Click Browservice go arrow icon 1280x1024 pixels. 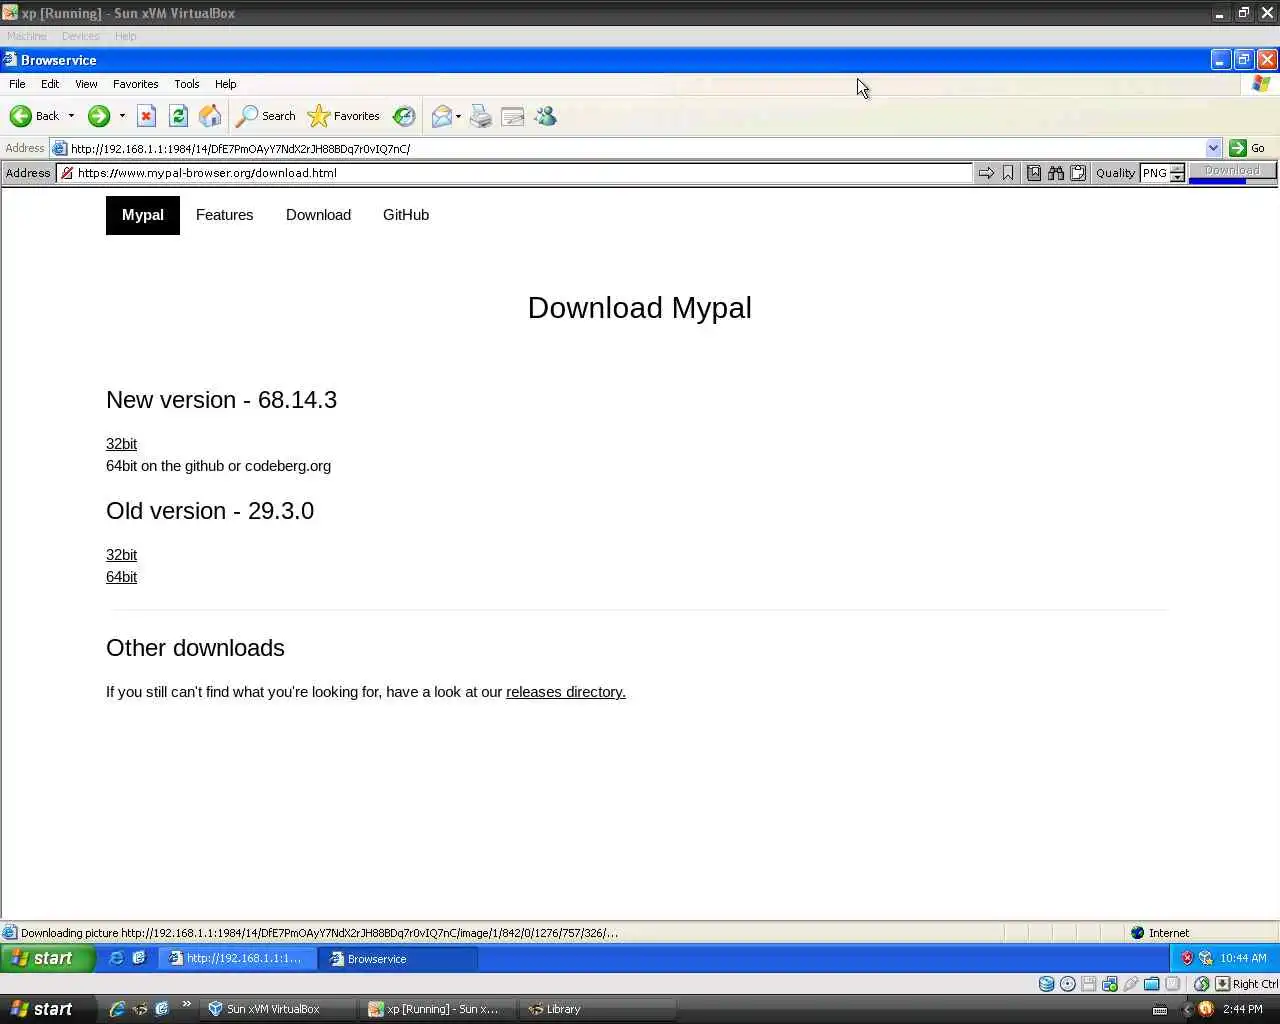tap(986, 173)
